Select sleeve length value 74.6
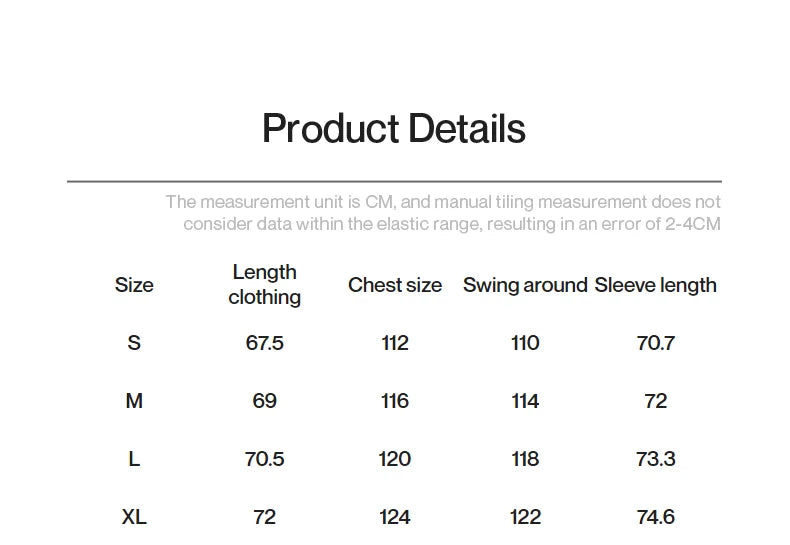This screenshot has width=790, height=545. [655, 517]
